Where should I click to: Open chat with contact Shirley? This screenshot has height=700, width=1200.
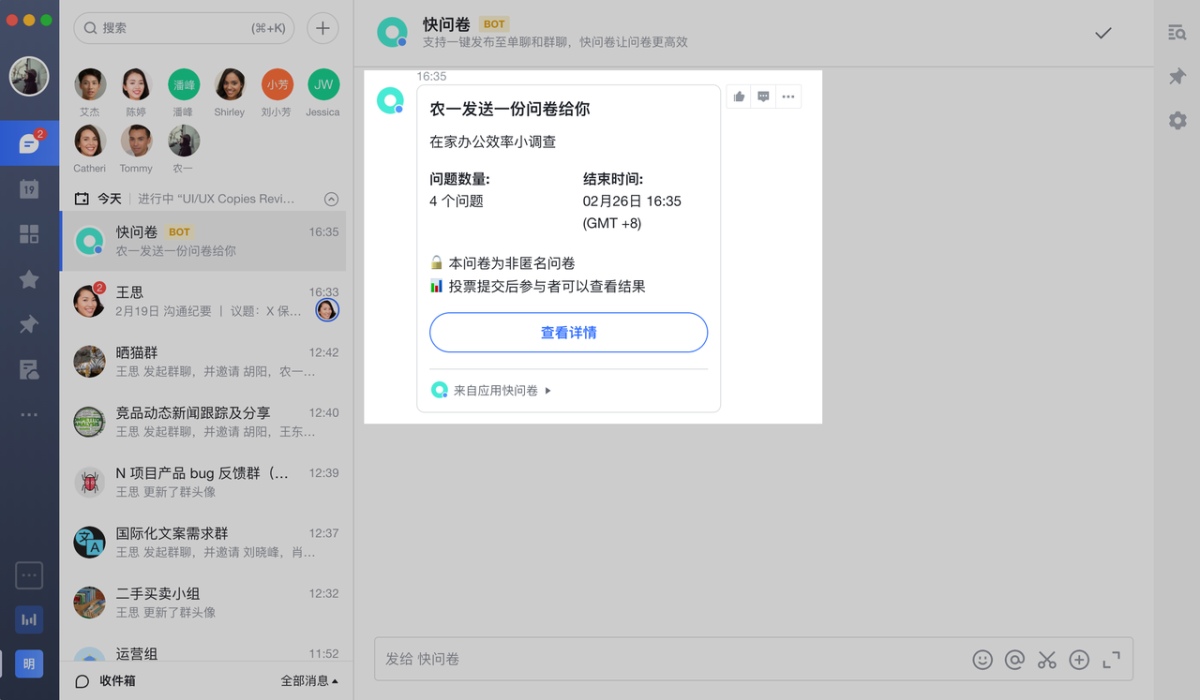(229, 92)
